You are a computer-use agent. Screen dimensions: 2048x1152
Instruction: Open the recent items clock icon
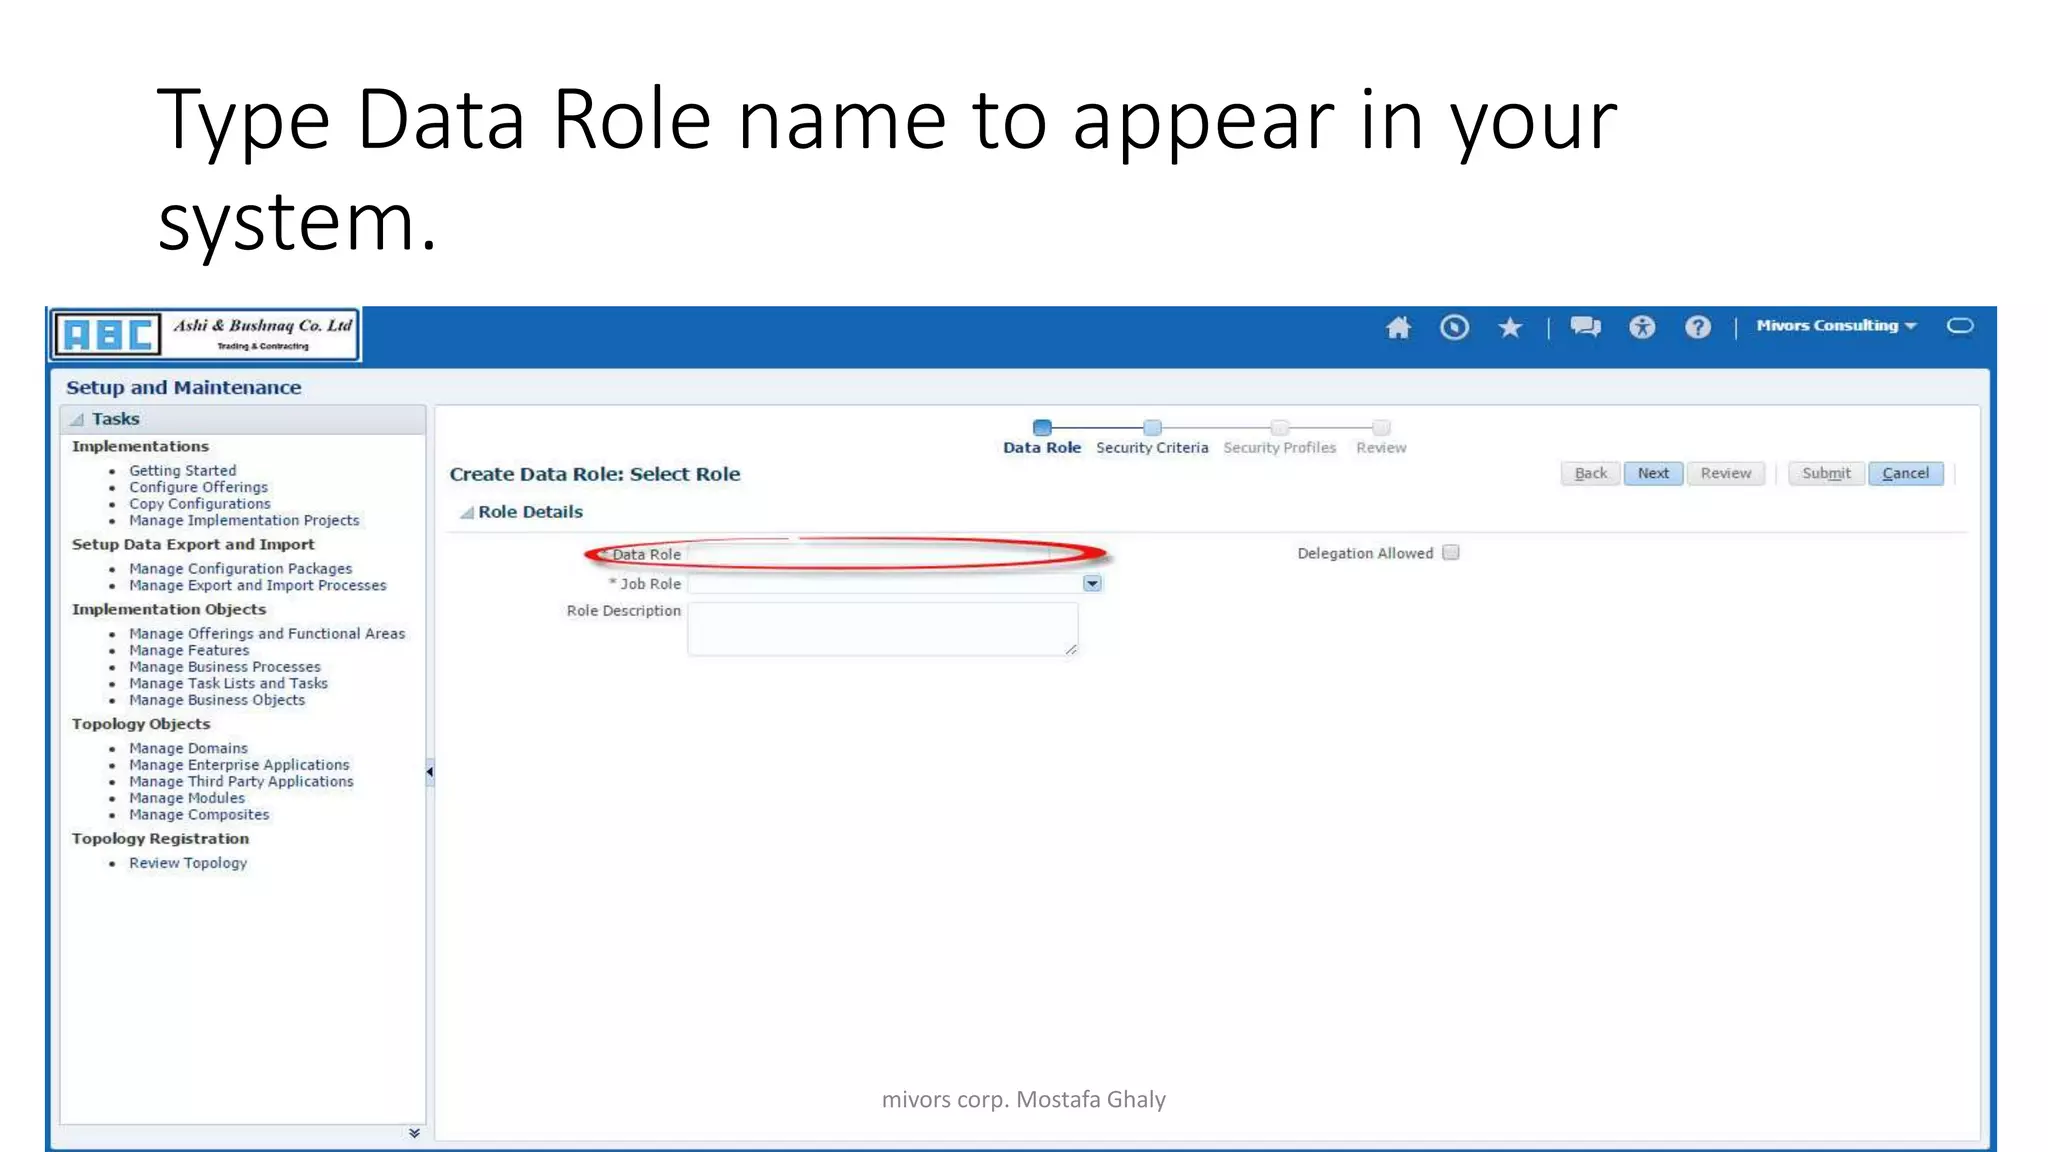1454,327
